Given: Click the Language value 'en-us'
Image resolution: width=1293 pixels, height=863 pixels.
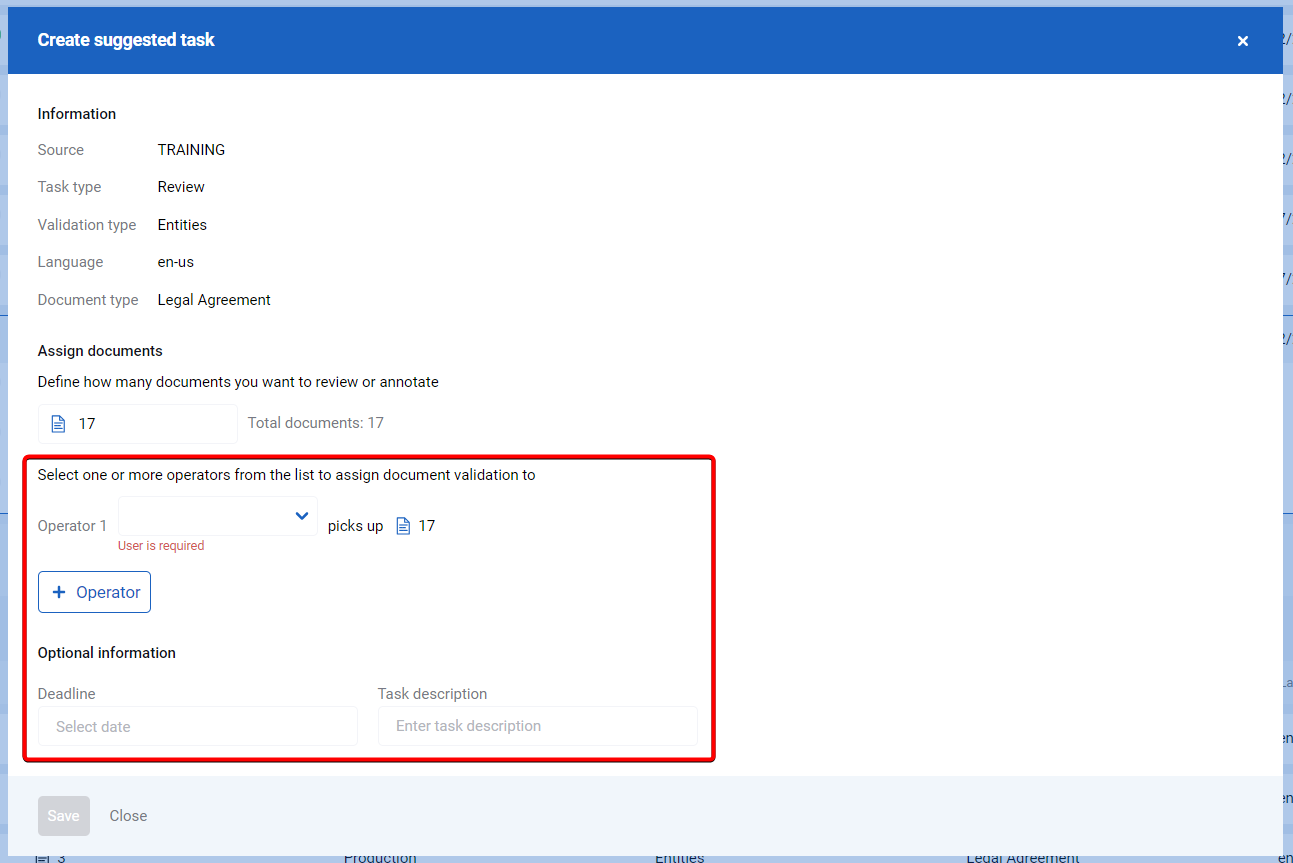Looking at the screenshot, I should 176,262.
